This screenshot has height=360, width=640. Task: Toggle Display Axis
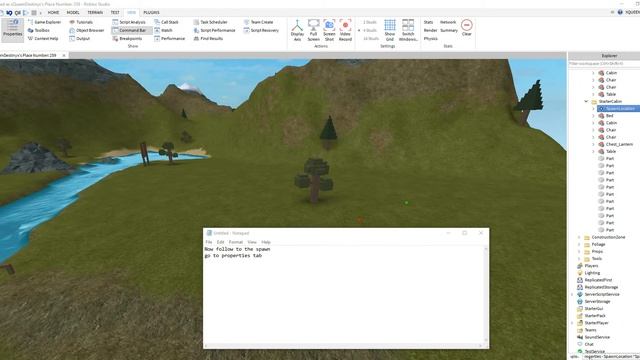click(x=297, y=30)
